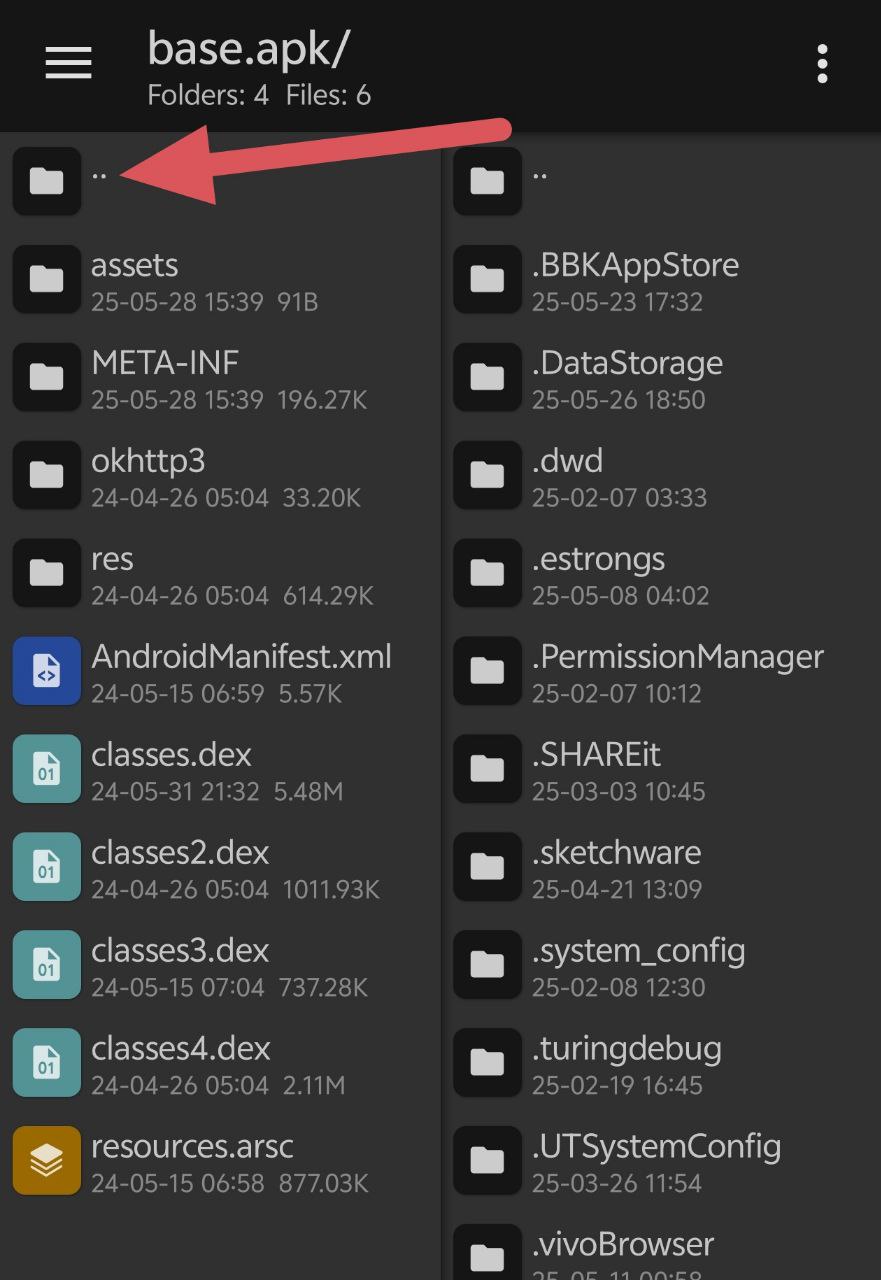Tap the base.apk/ path title
Screen dimensions: 881x1280
248,48
